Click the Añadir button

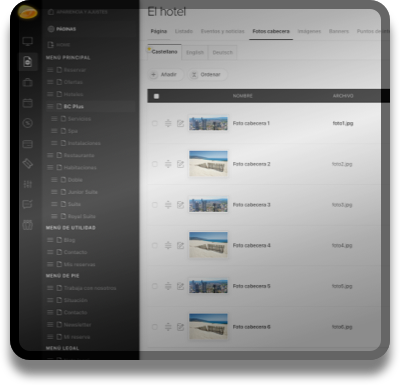pos(165,75)
